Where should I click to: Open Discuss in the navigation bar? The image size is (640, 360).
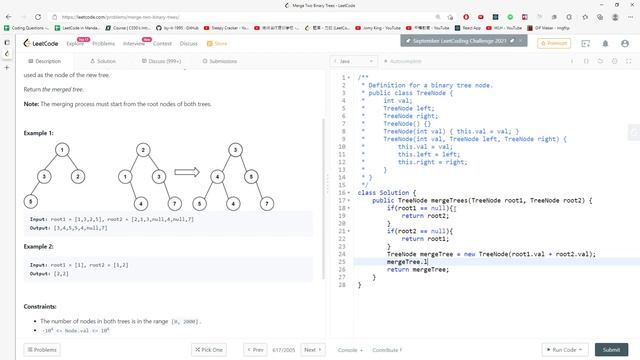(189, 43)
